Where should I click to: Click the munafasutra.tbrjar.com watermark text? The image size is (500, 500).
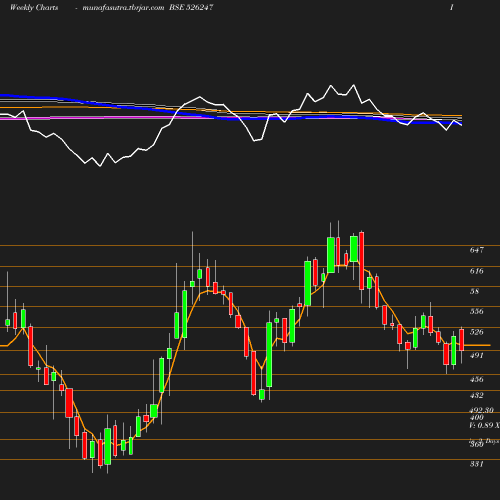point(123,8)
